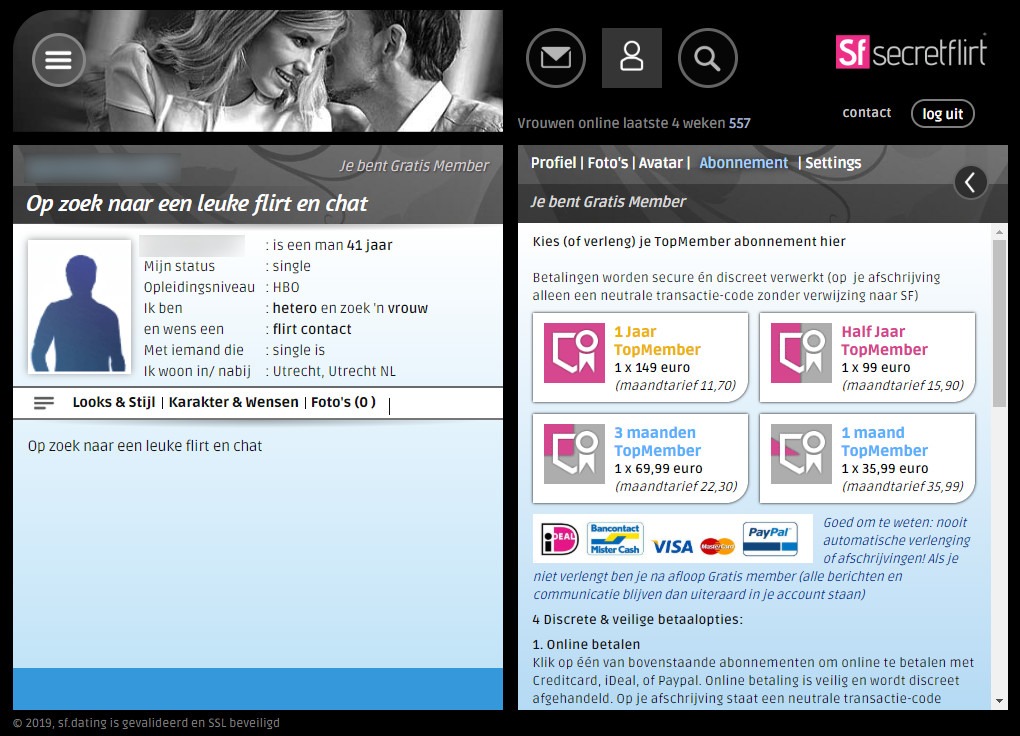Click 'Op zoek naar een leuke flirt en chat' heading
This screenshot has height=736, width=1020.
(196, 204)
